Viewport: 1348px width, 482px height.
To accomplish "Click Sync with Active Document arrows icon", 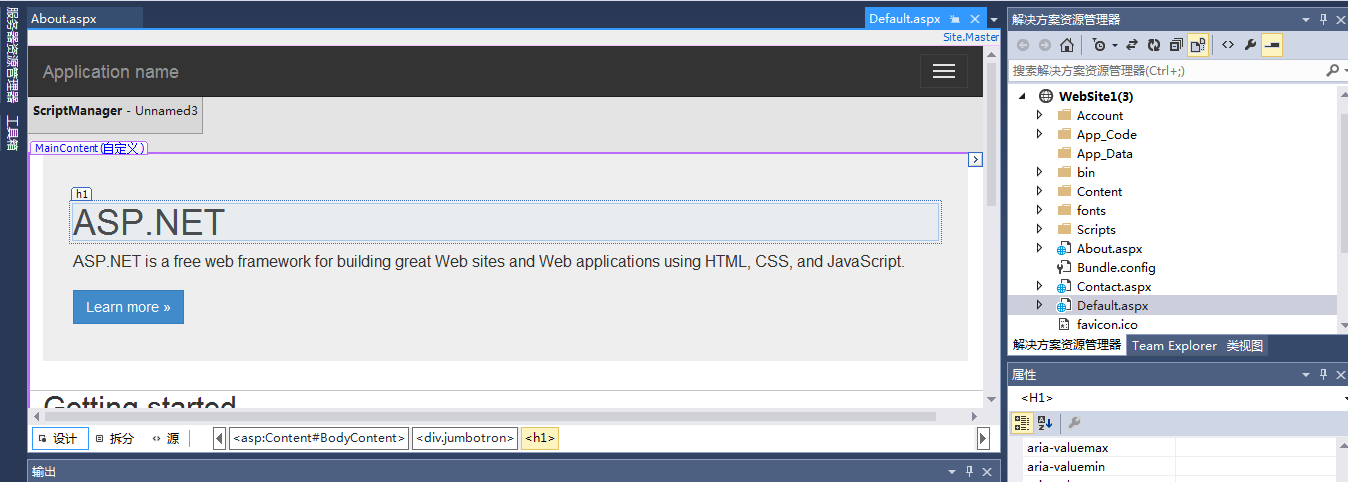I will [x=1132, y=45].
